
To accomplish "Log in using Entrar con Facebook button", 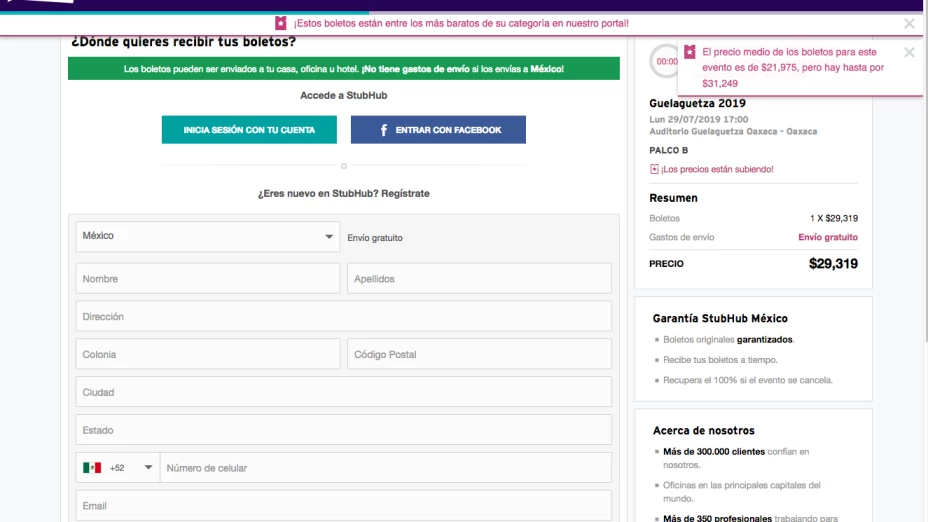I will [x=438, y=130].
